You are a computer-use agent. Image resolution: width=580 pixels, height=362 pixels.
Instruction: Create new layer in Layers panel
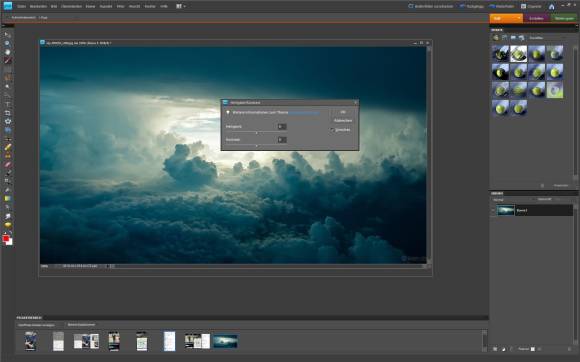coord(495,349)
